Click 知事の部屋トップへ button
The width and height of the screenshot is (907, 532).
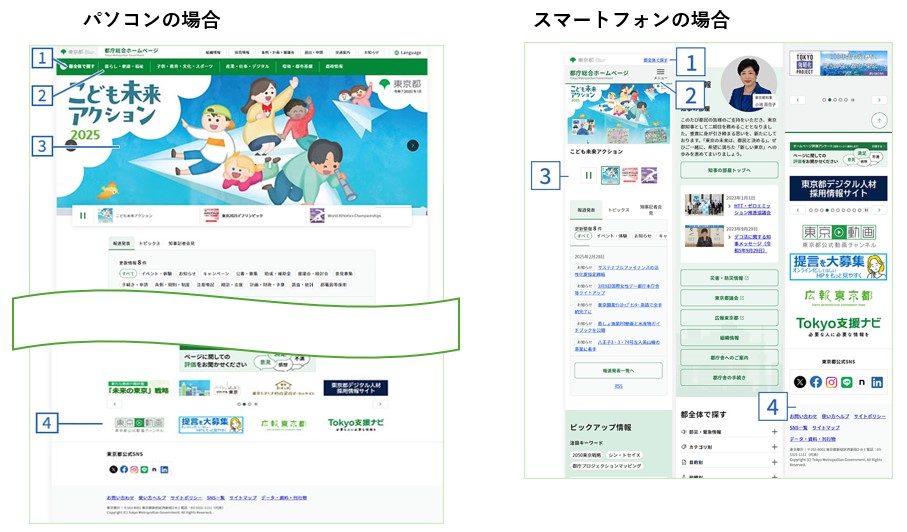(x=729, y=170)
